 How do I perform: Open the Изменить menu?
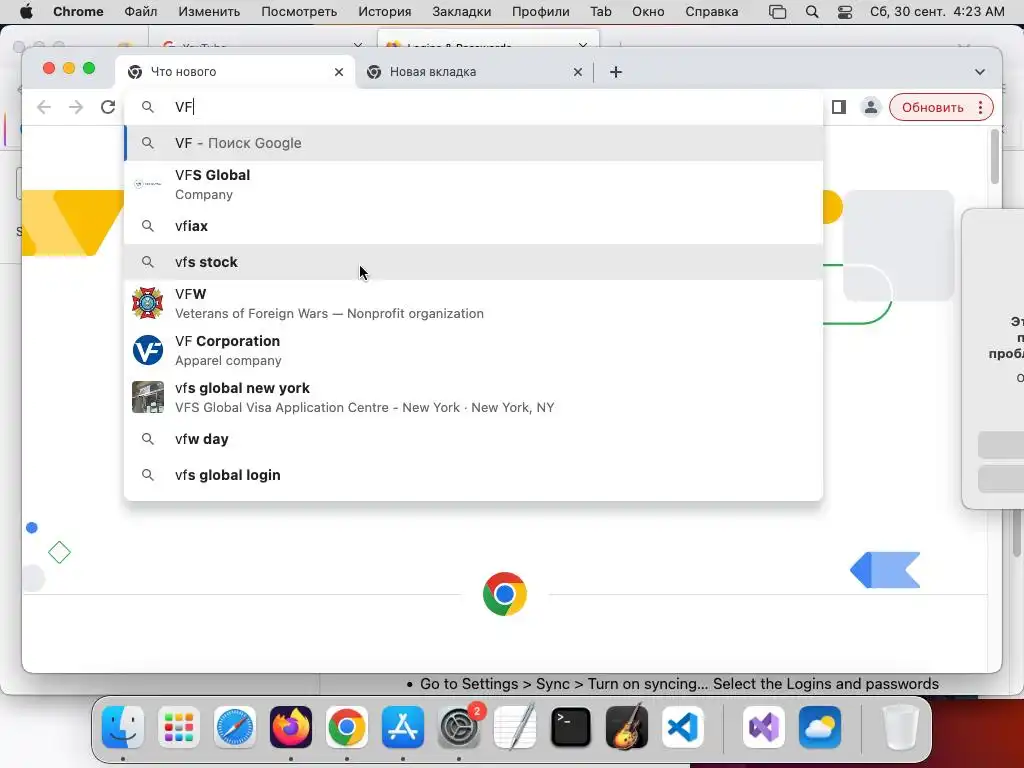point(209,12)
